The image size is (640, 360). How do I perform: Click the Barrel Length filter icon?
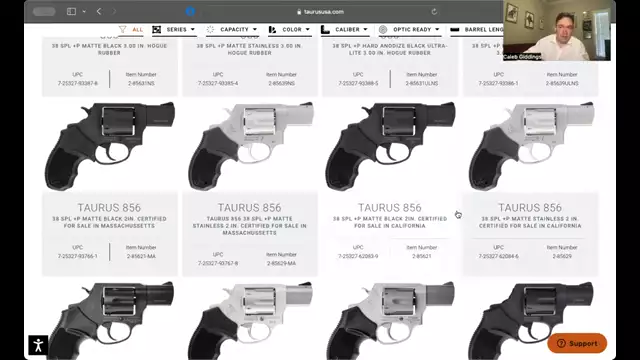pyautogui.click(x=455, y=29)
